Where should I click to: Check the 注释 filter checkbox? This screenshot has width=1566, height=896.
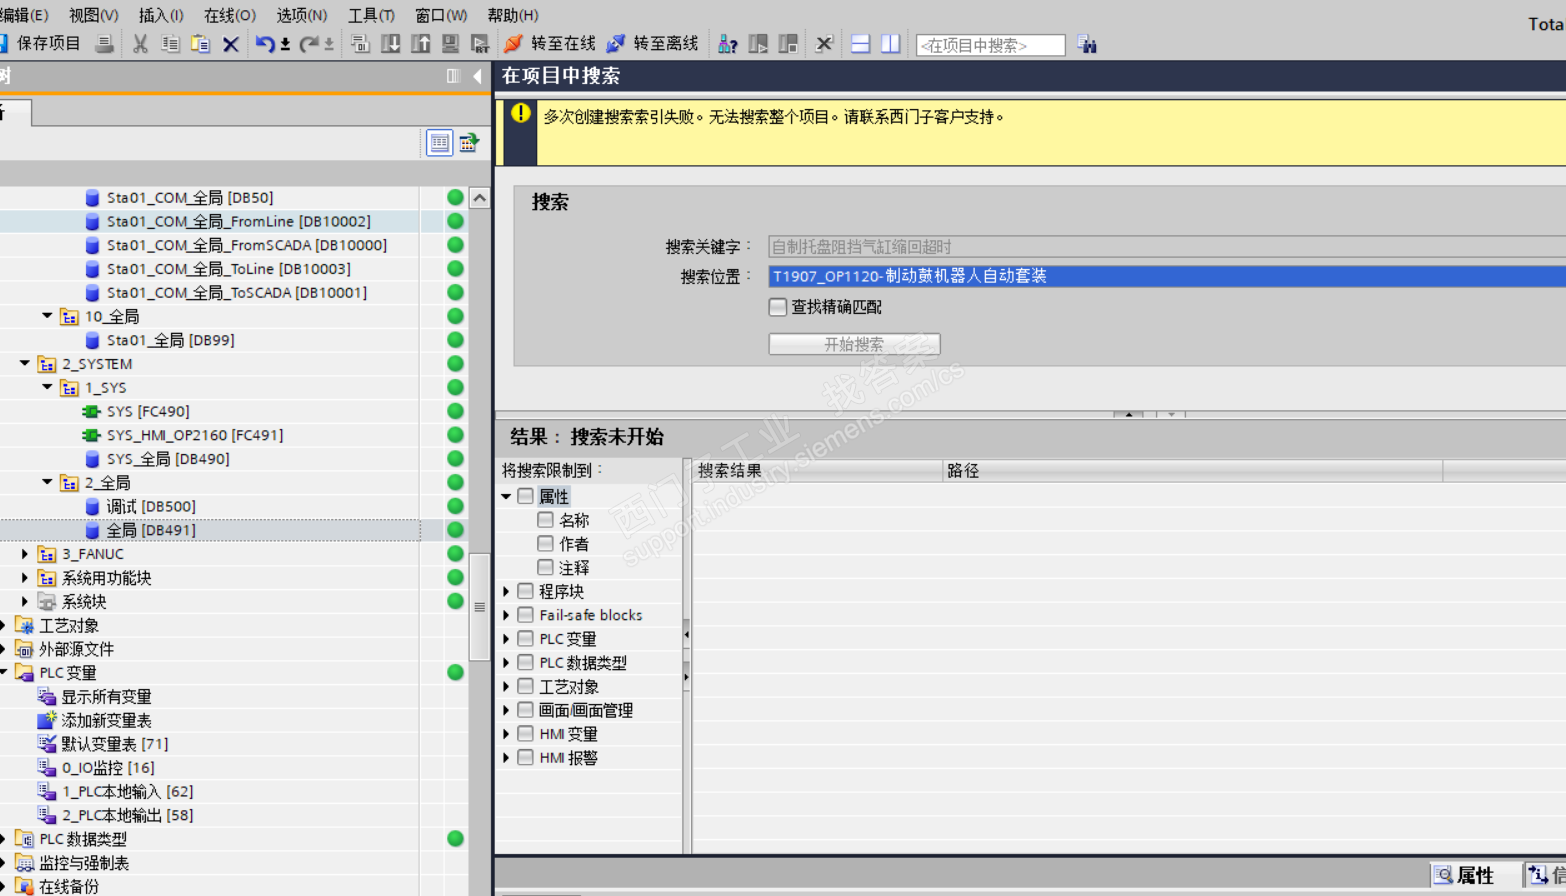(545, 567)
